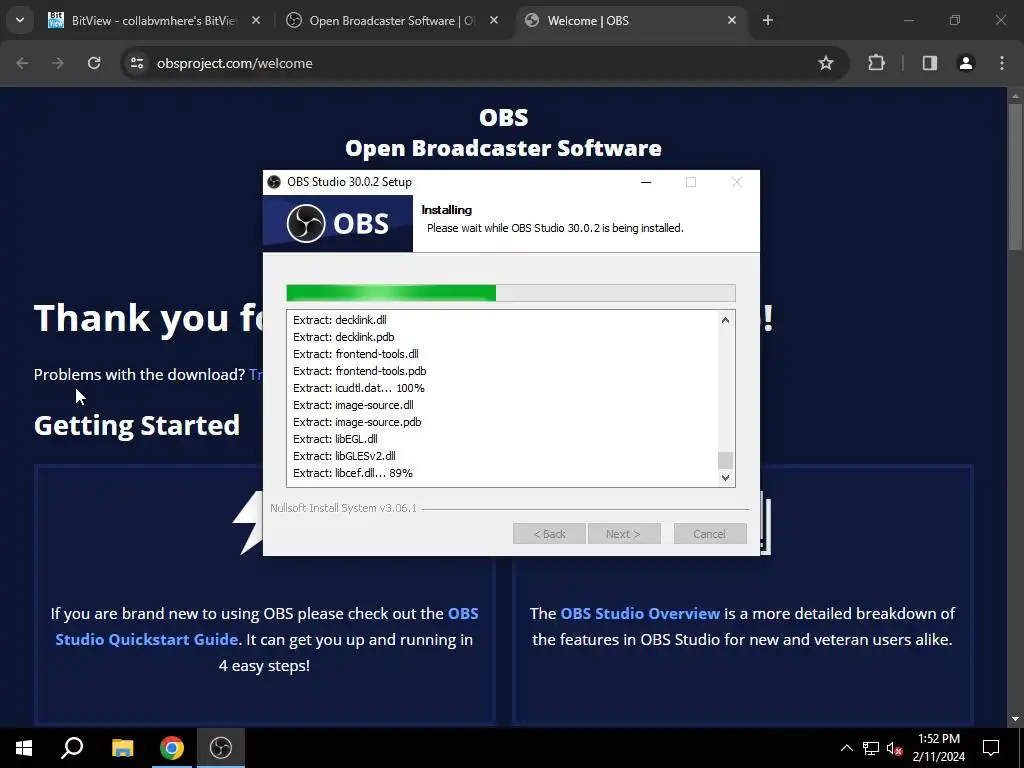1024x768 pixels.
Task: Click the OBS installer taskbar icon
Action: pyautogui.click(x=221, y=748)
